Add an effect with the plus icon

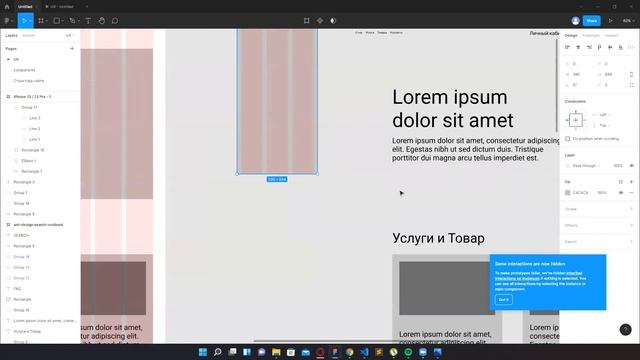[x=631, y=225]
